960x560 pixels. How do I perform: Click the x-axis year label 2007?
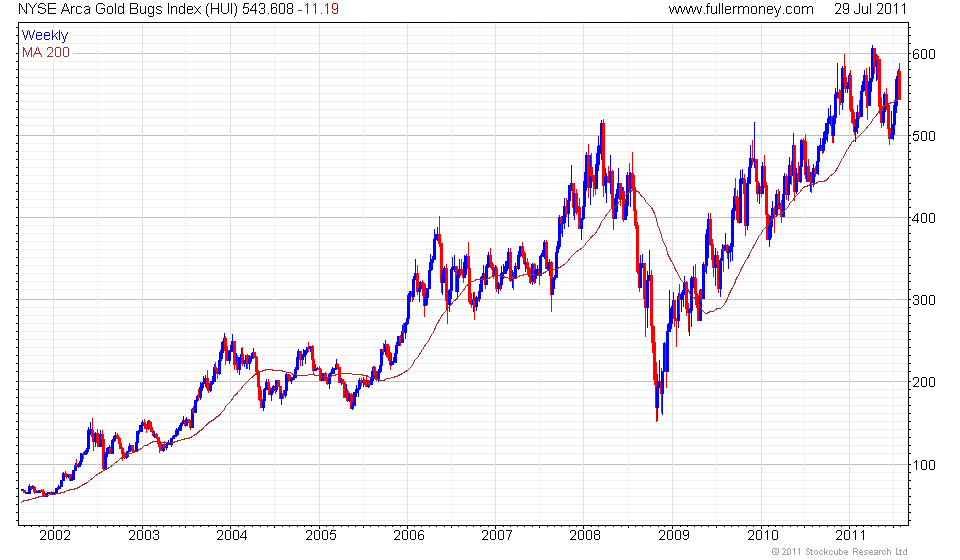[x=497, y=535]
